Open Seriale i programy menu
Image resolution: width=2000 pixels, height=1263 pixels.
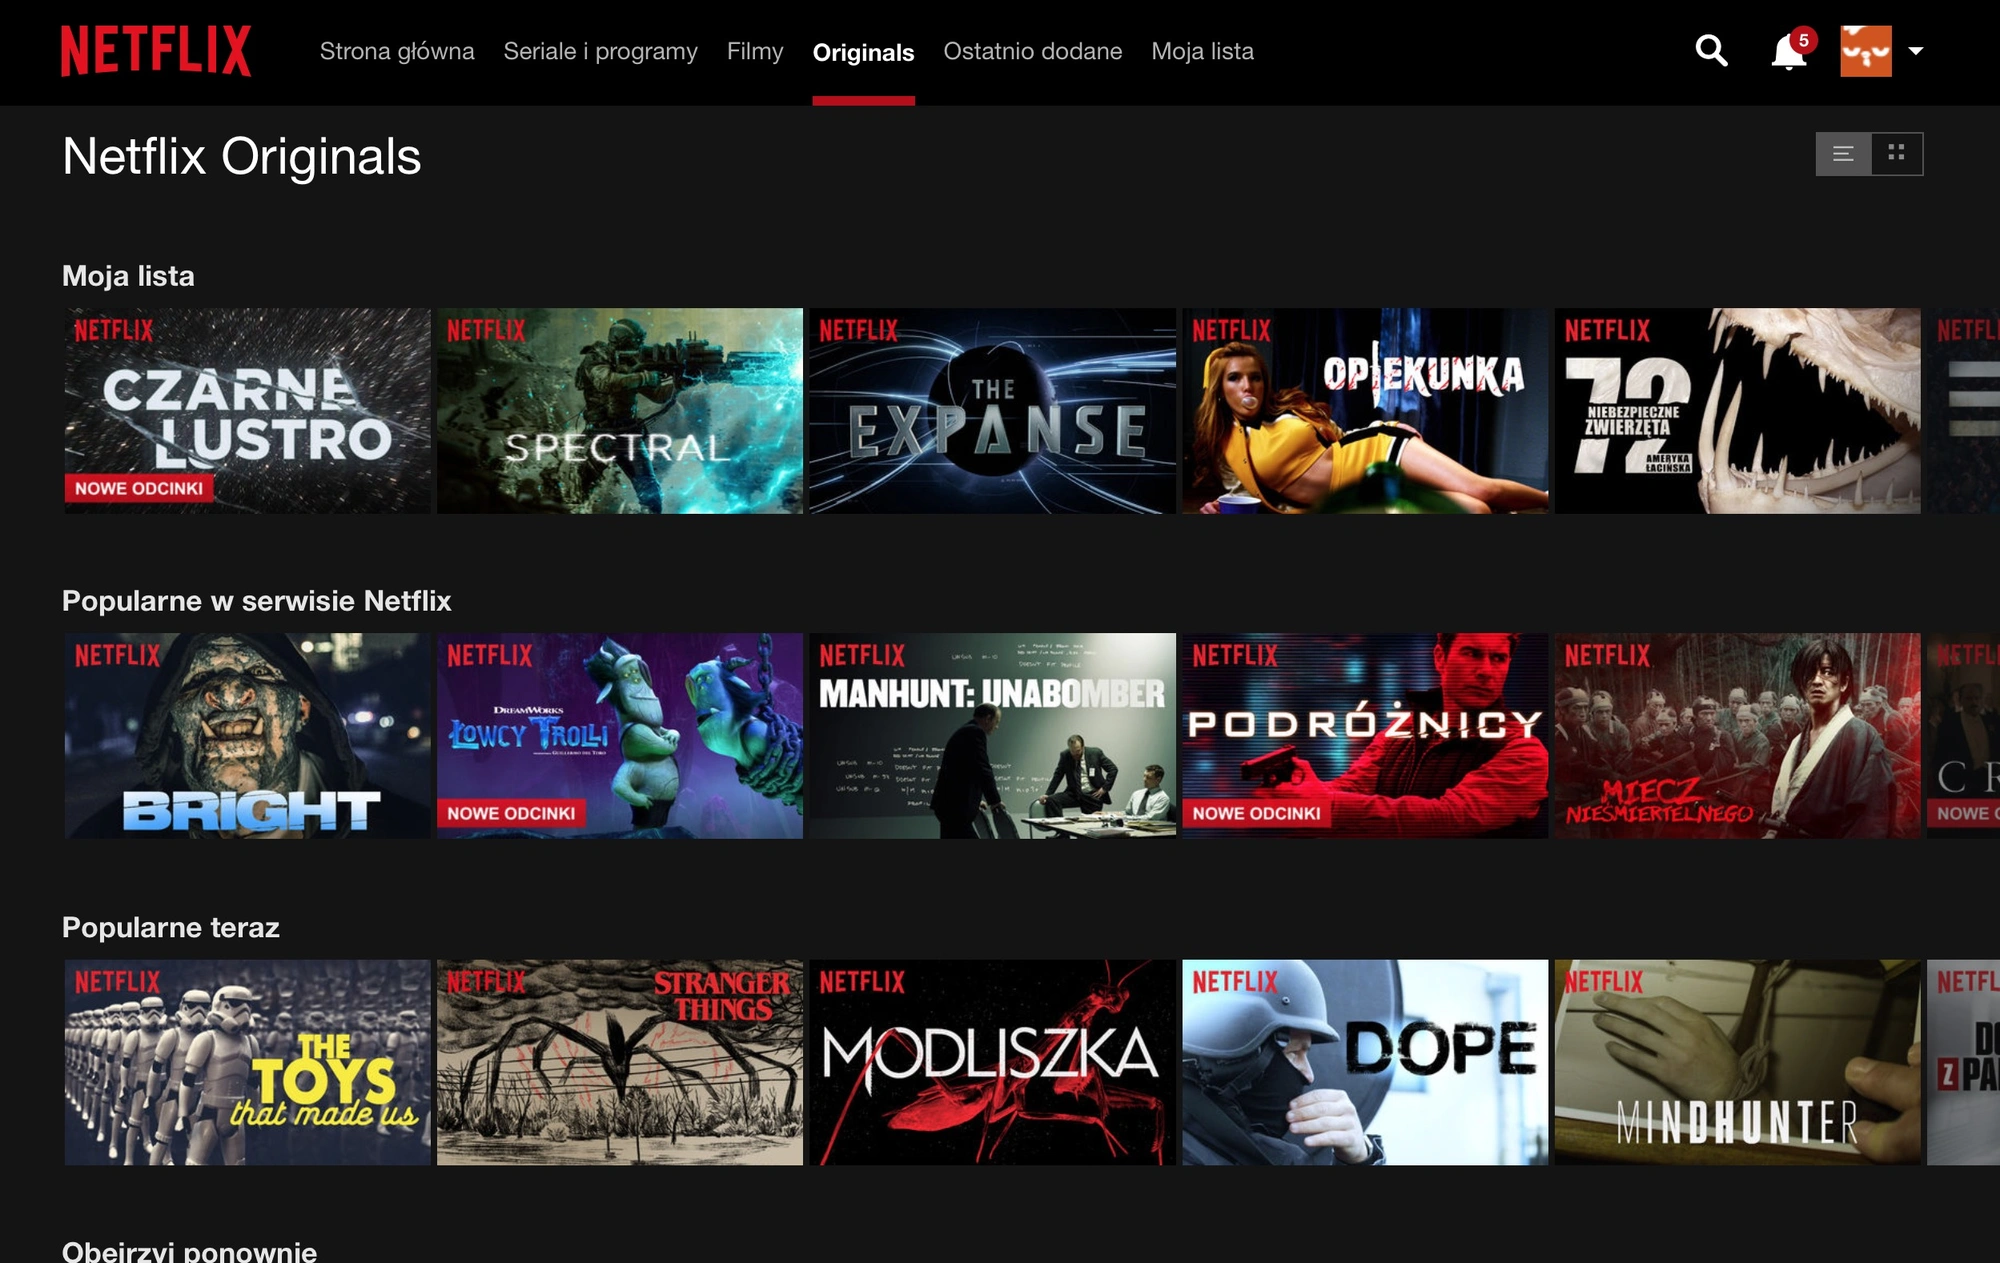600,51
